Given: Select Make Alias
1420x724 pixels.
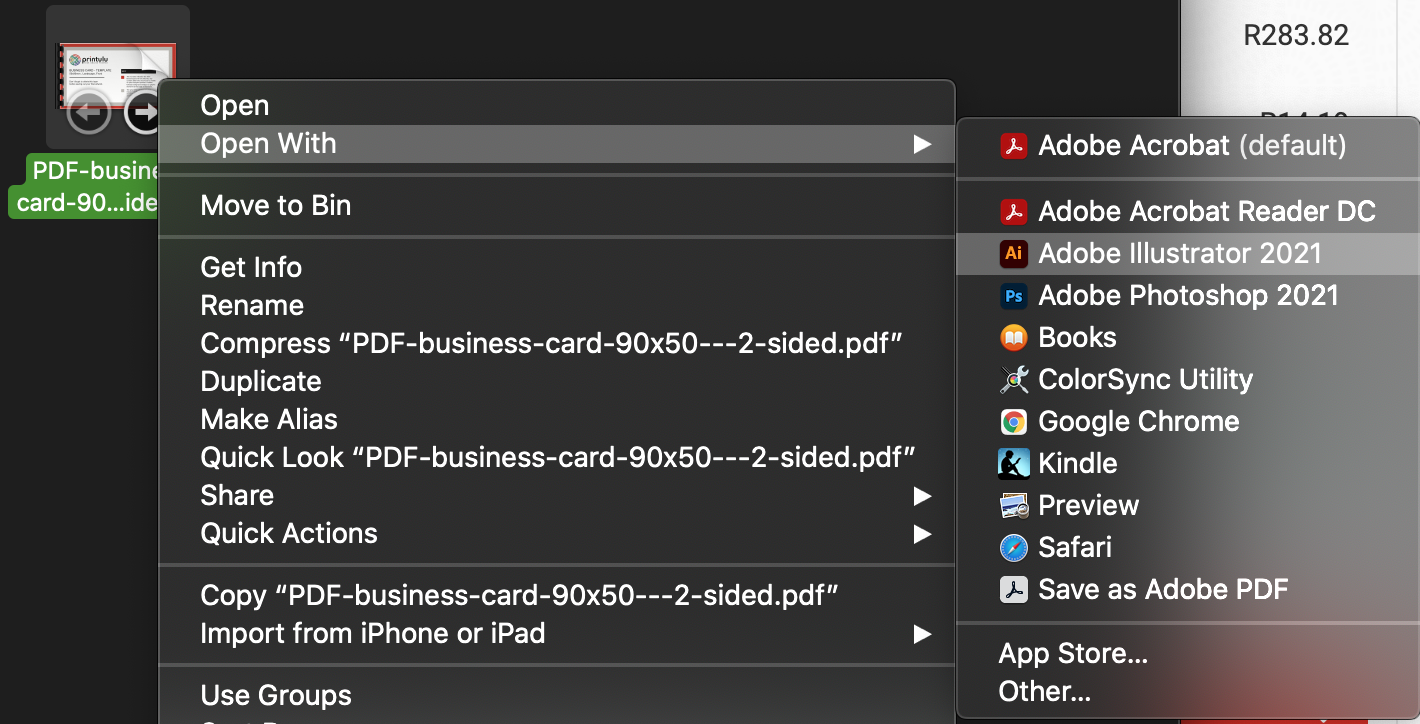Looking at the screenshot, I should click(x=557, y=420).
